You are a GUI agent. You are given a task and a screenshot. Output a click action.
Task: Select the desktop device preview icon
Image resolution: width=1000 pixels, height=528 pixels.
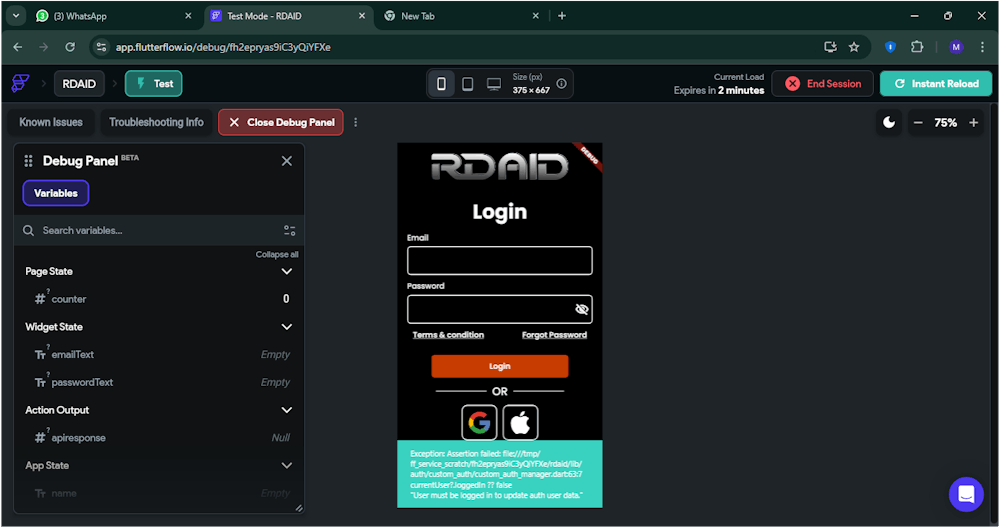pyautogui.click(x=494, y=84)
